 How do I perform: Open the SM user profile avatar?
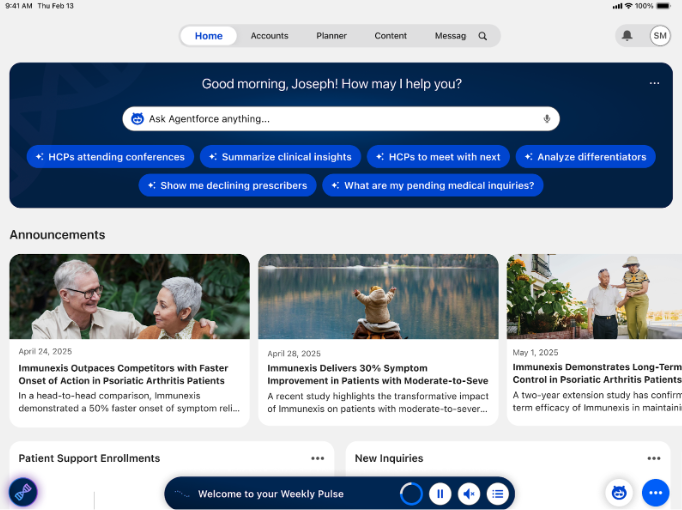tap(660, 36)
